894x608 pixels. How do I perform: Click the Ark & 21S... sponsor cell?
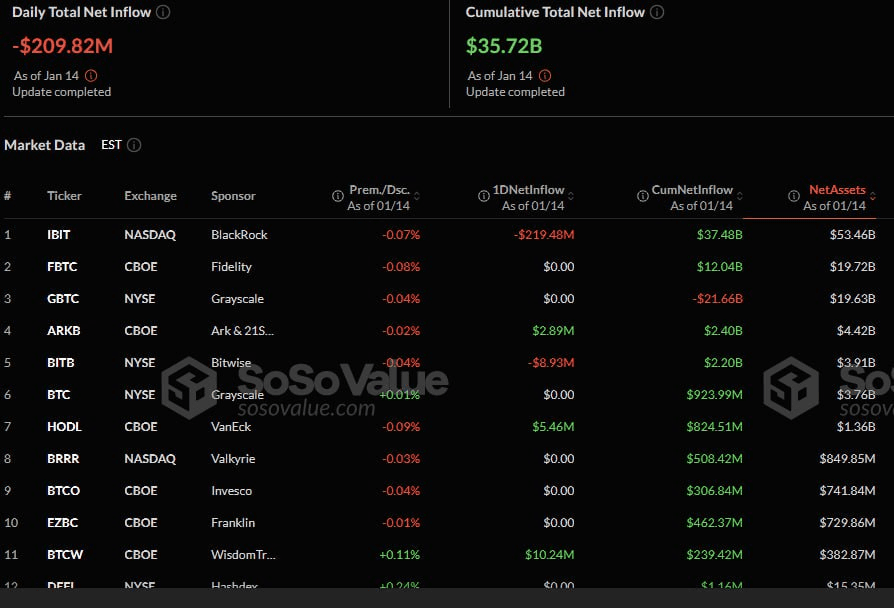[242, 330]
